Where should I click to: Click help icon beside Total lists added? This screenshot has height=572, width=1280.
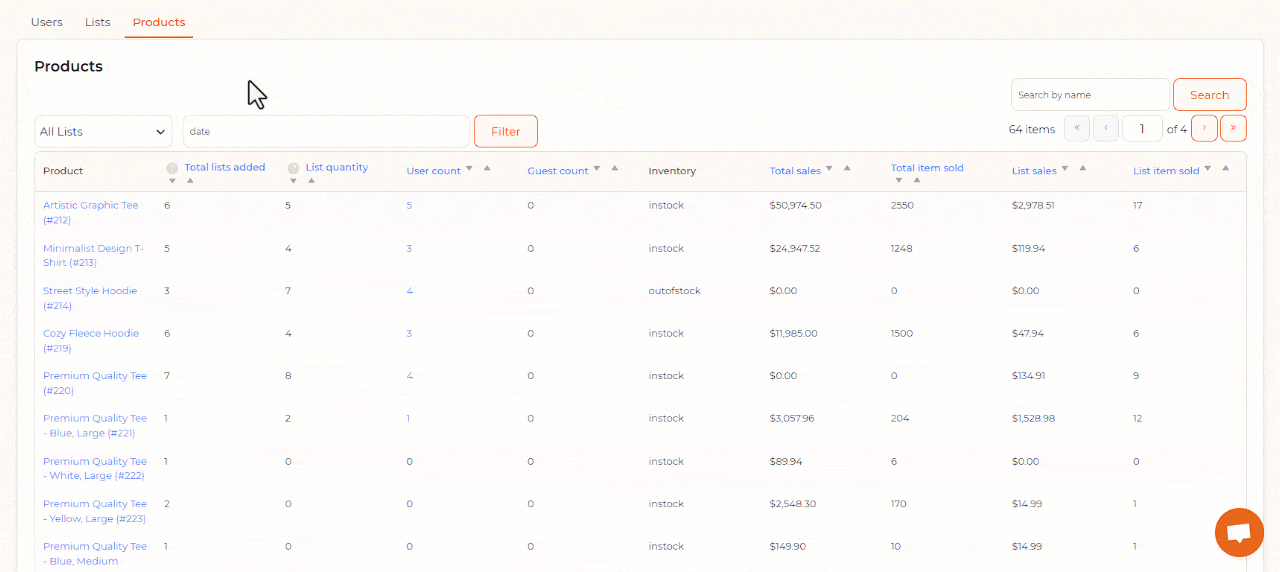click(172, 168)
